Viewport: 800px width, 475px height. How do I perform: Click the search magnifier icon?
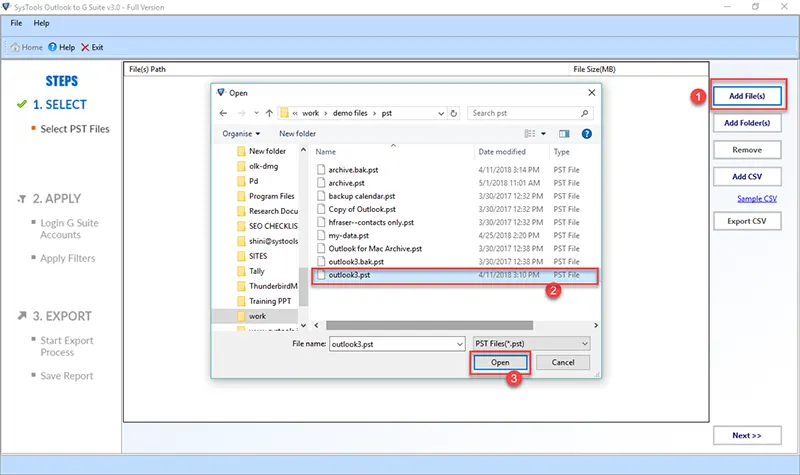585,113
